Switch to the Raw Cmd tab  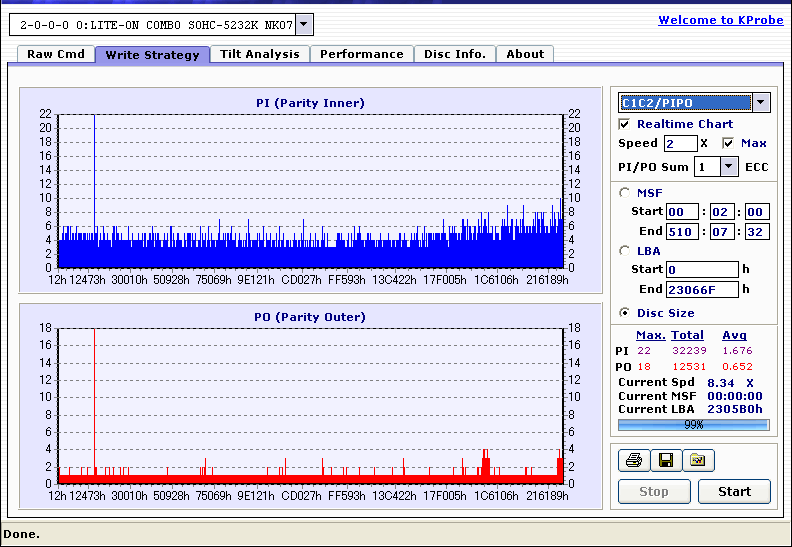(55, 54)
